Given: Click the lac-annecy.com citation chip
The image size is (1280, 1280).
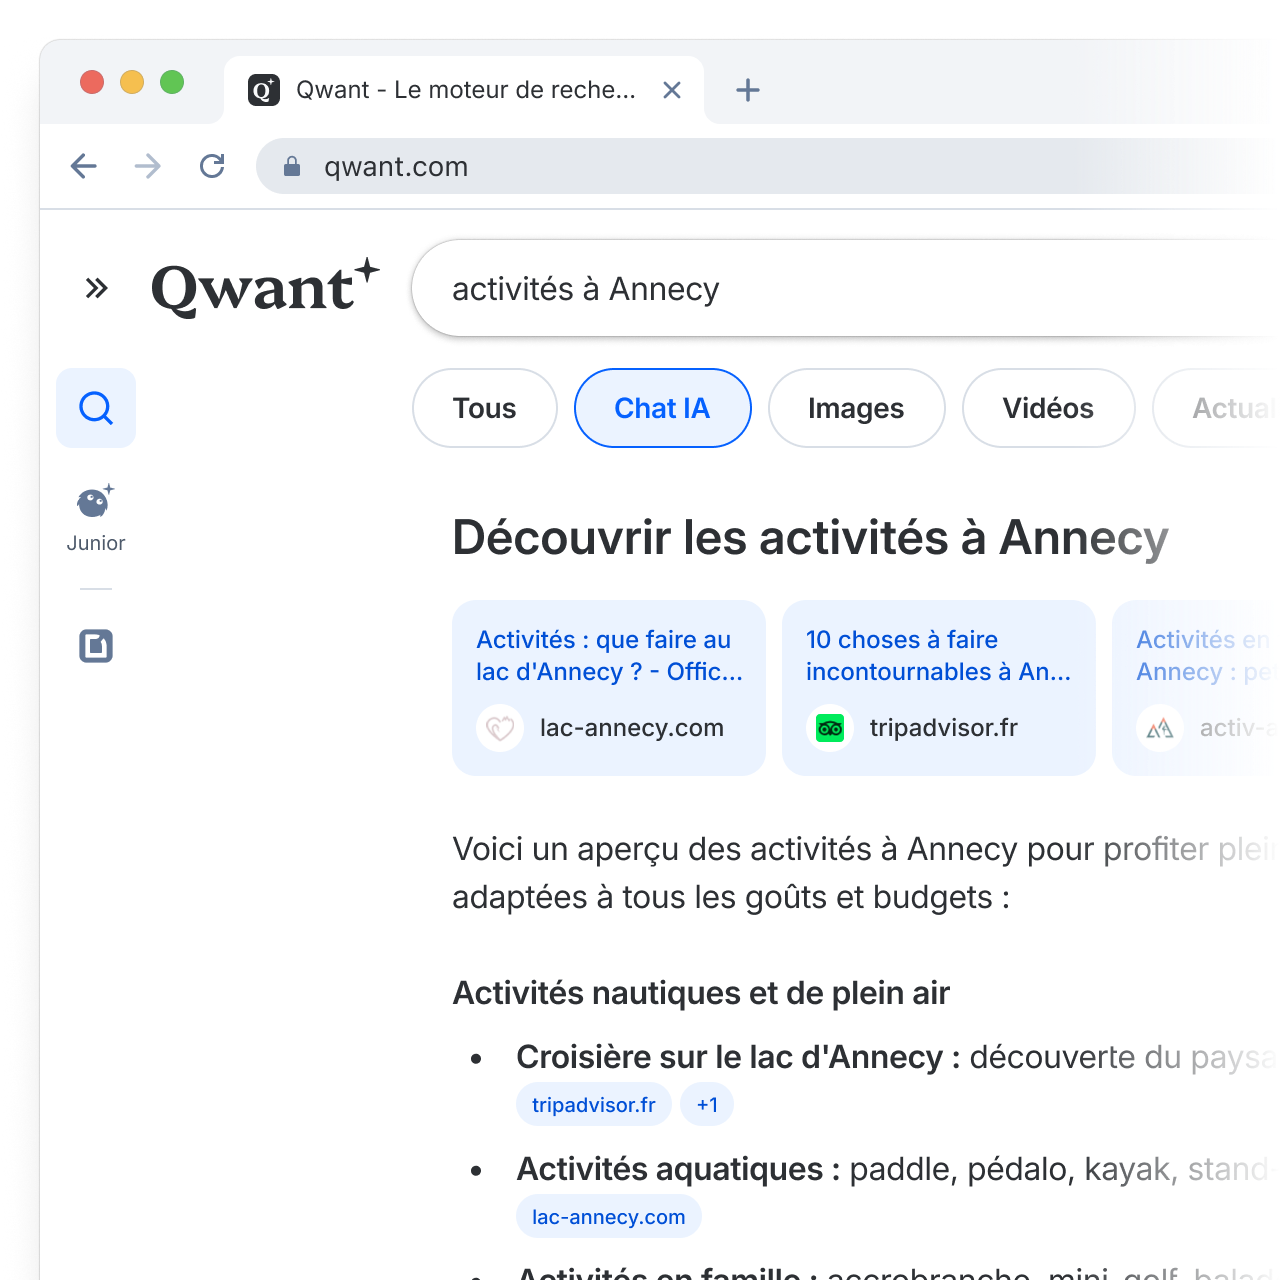Looking at the screenshot, I should coord(608,1217).
